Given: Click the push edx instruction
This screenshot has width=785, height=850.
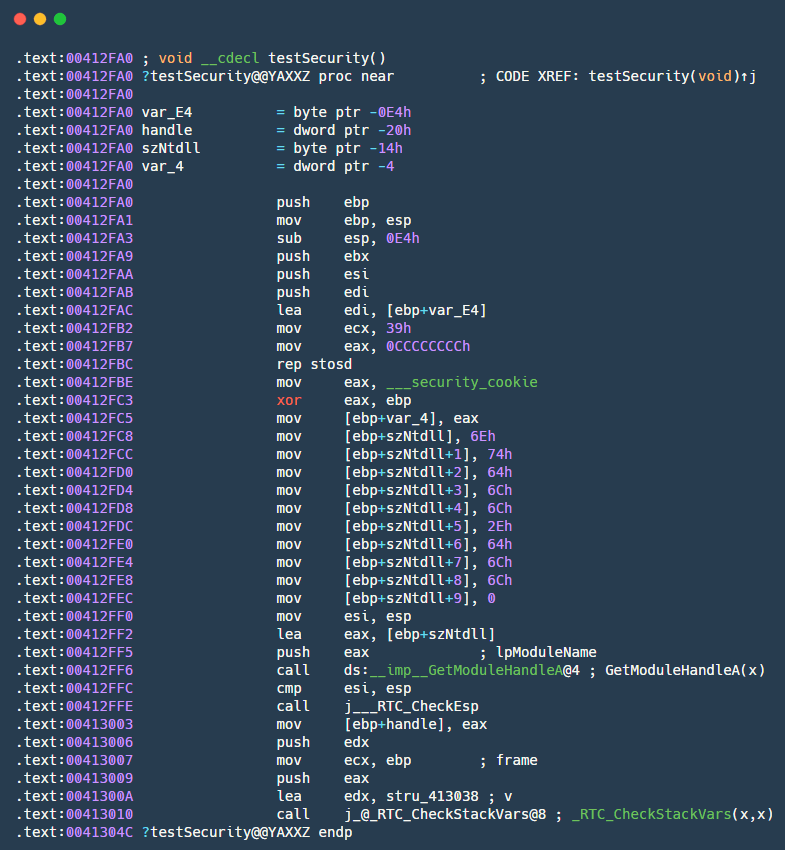Looking at the screenshot, I should pos(323,742).
